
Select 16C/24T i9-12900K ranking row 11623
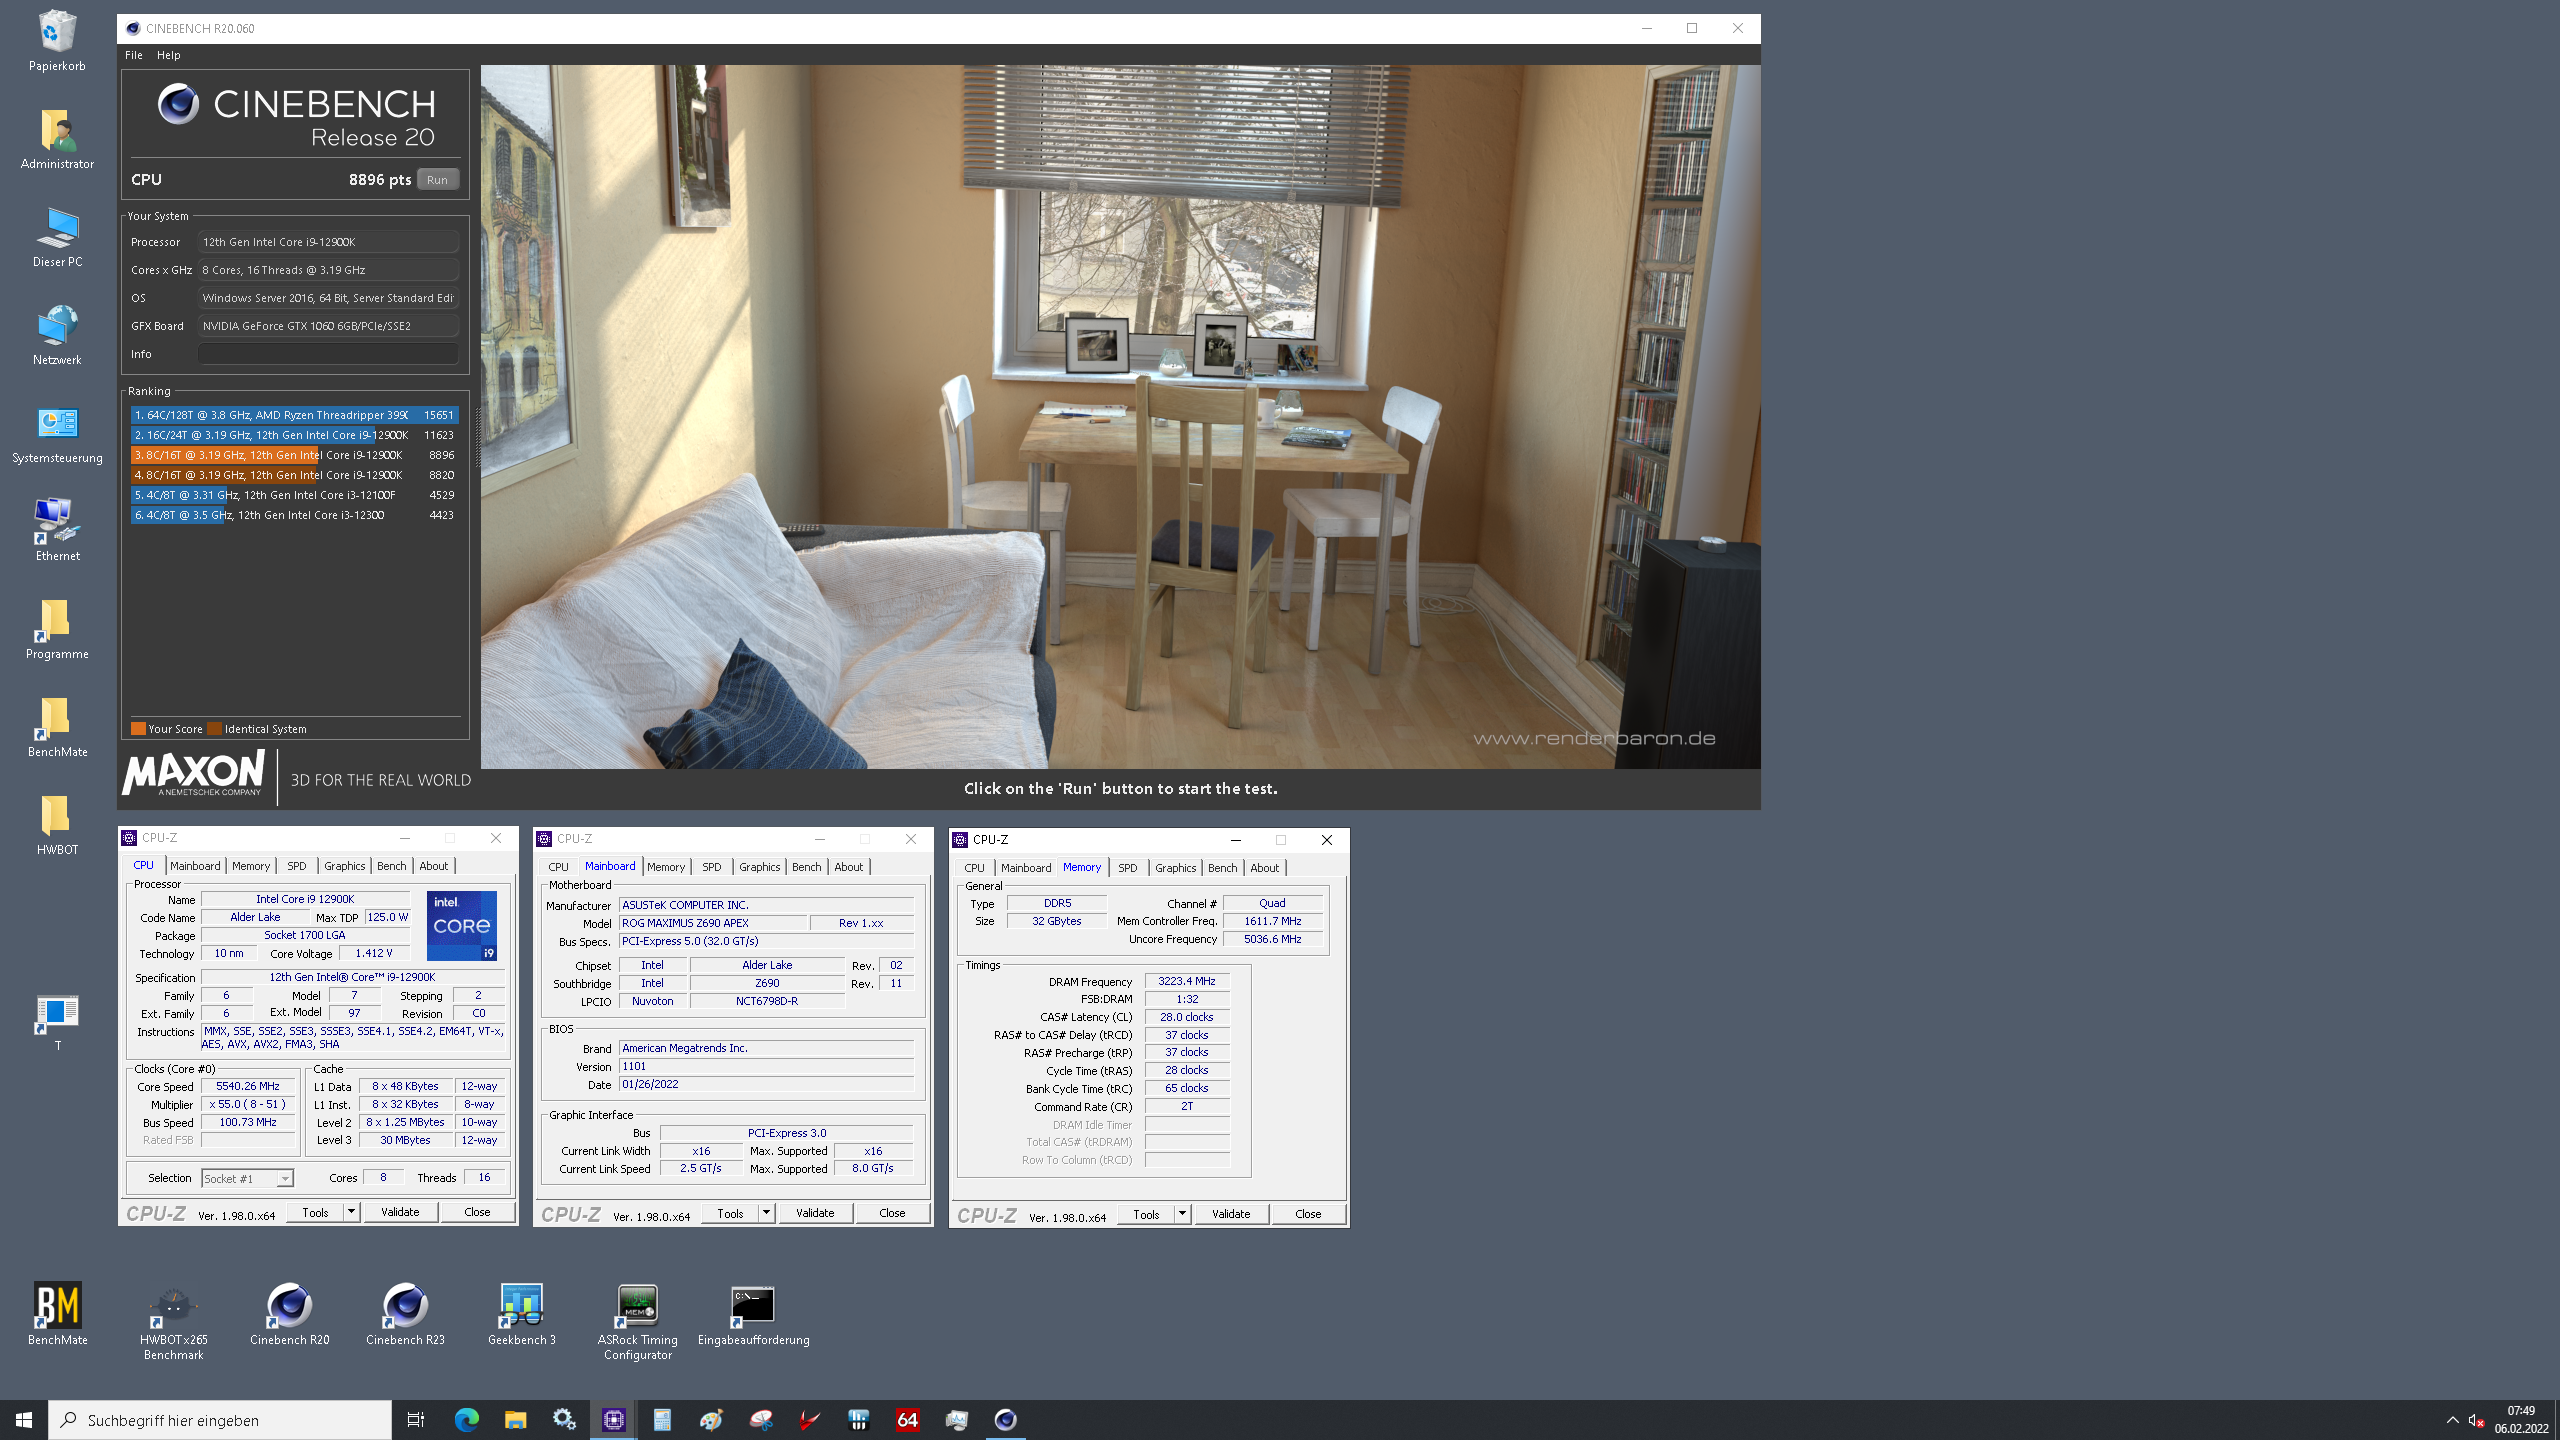coord(295,435)
